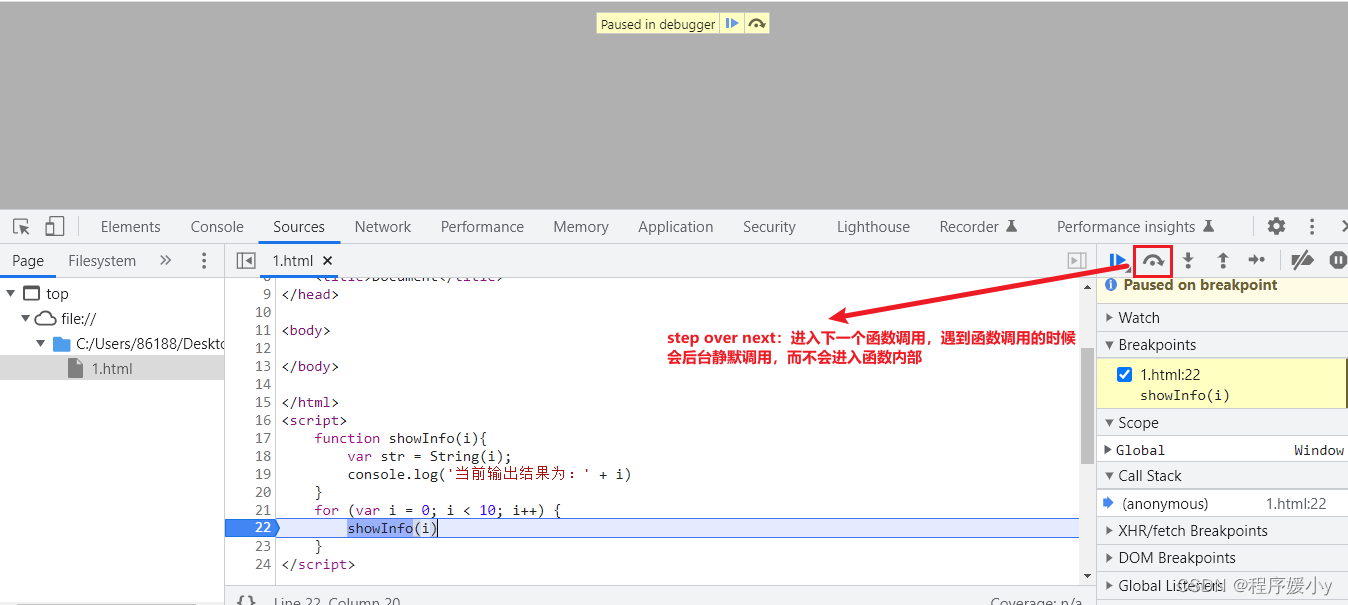Select the Sources tab

(x=299, y=227)
